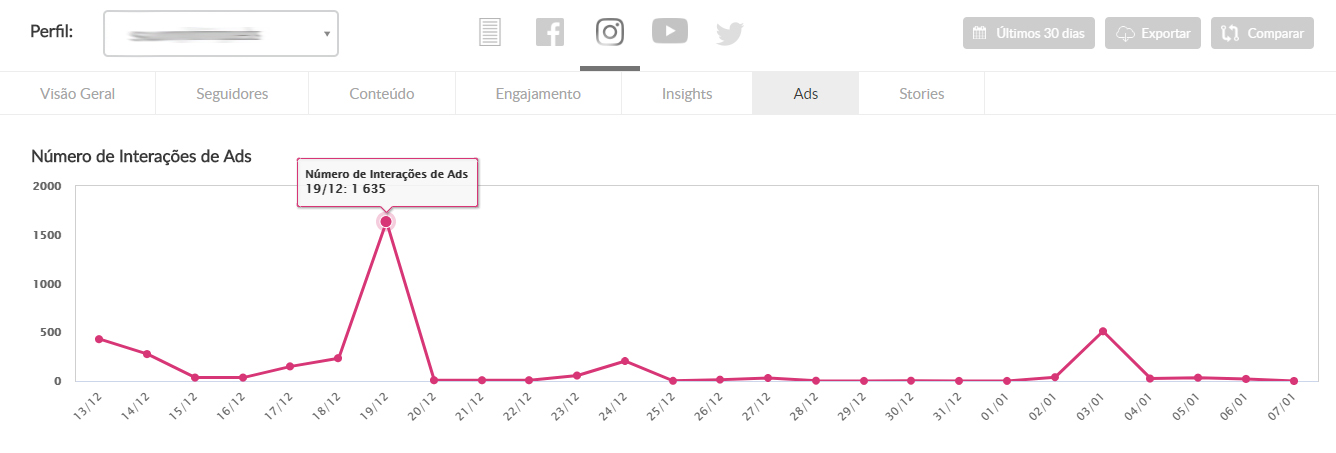Image resolution: width=1336 pixels, height=453 pixels.
Task: Click the calendar icon in Últimos 30 dias
Action: tap(980, 34)
